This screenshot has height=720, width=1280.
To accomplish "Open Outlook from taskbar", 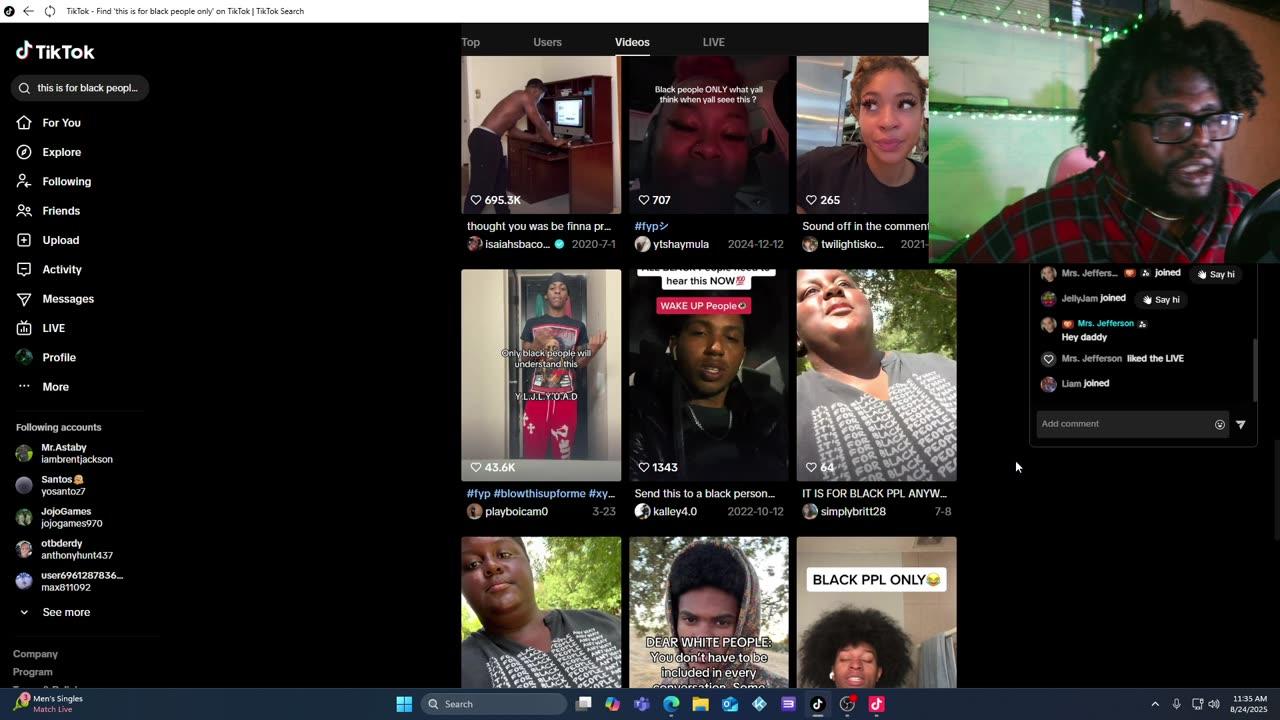I will [730, 704].
